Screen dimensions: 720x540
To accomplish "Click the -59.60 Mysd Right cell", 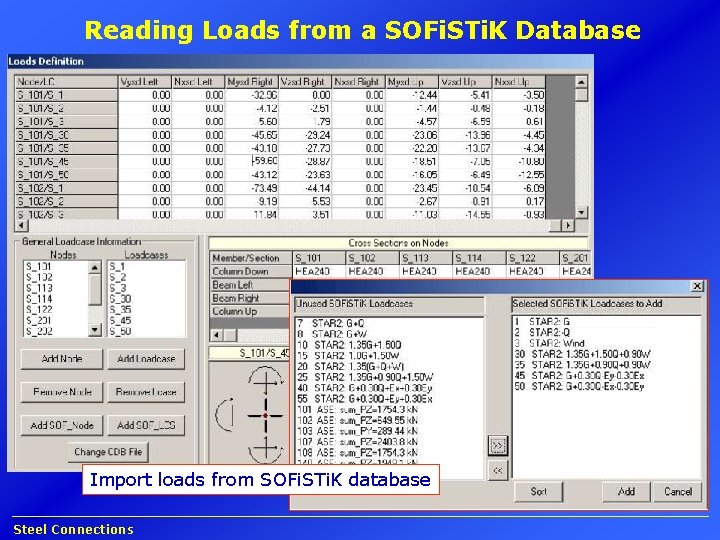I will [252, 161].
